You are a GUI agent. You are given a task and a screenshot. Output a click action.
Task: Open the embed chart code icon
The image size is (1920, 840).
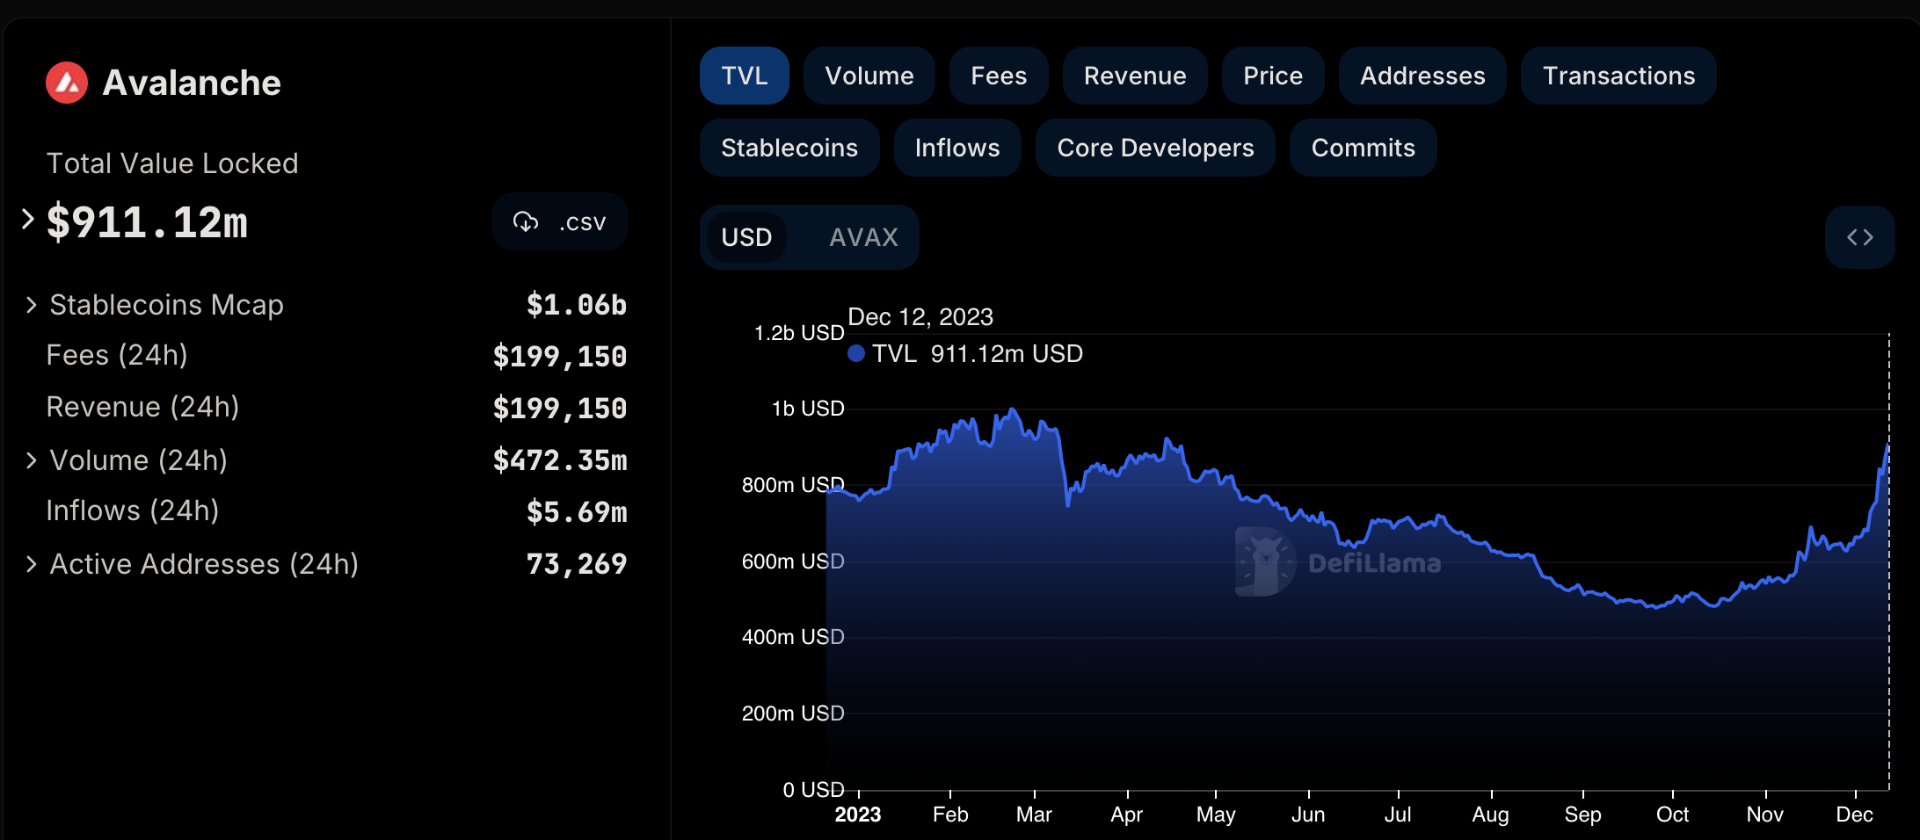tap(1859, 237)
